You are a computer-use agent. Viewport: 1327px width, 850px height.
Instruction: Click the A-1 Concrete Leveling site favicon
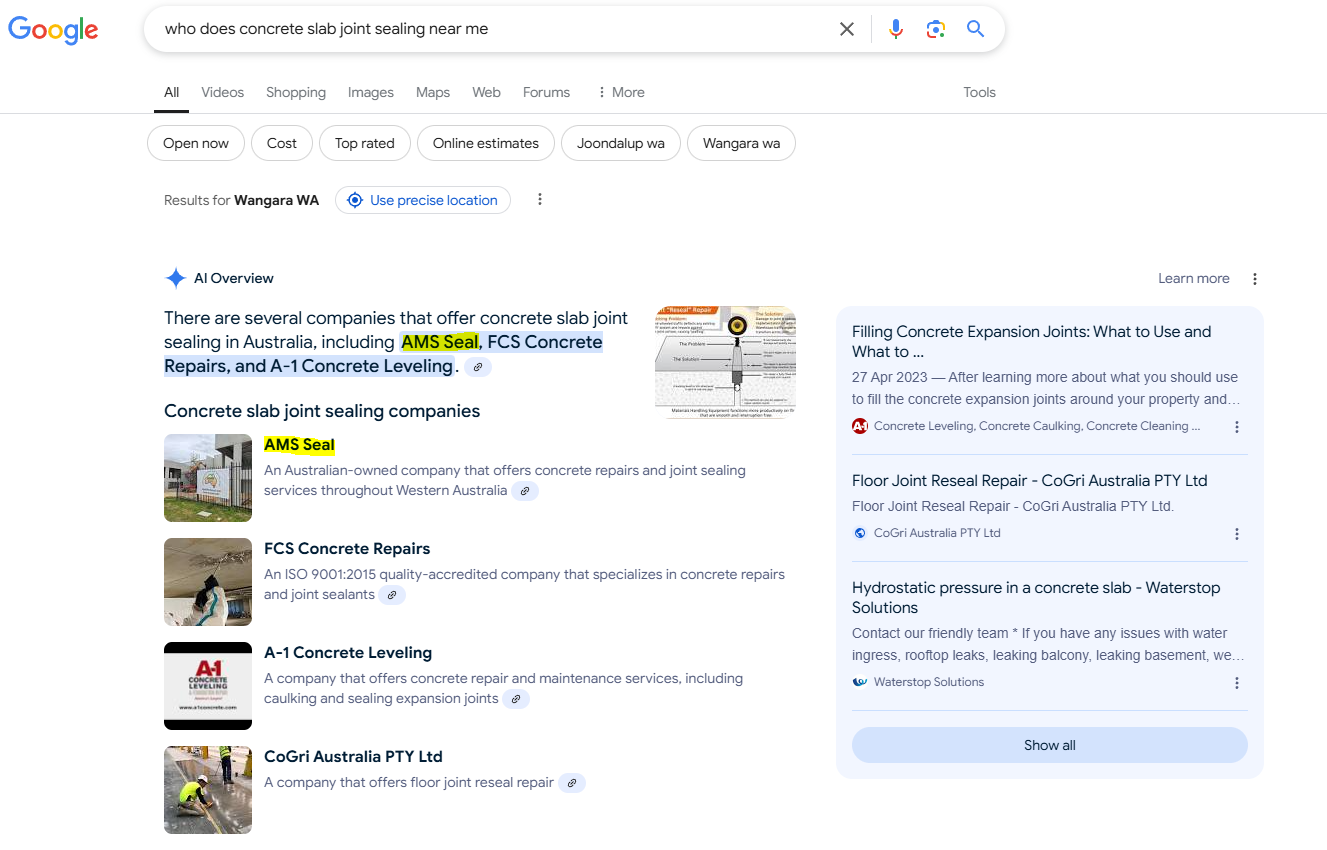click(860, 426)
